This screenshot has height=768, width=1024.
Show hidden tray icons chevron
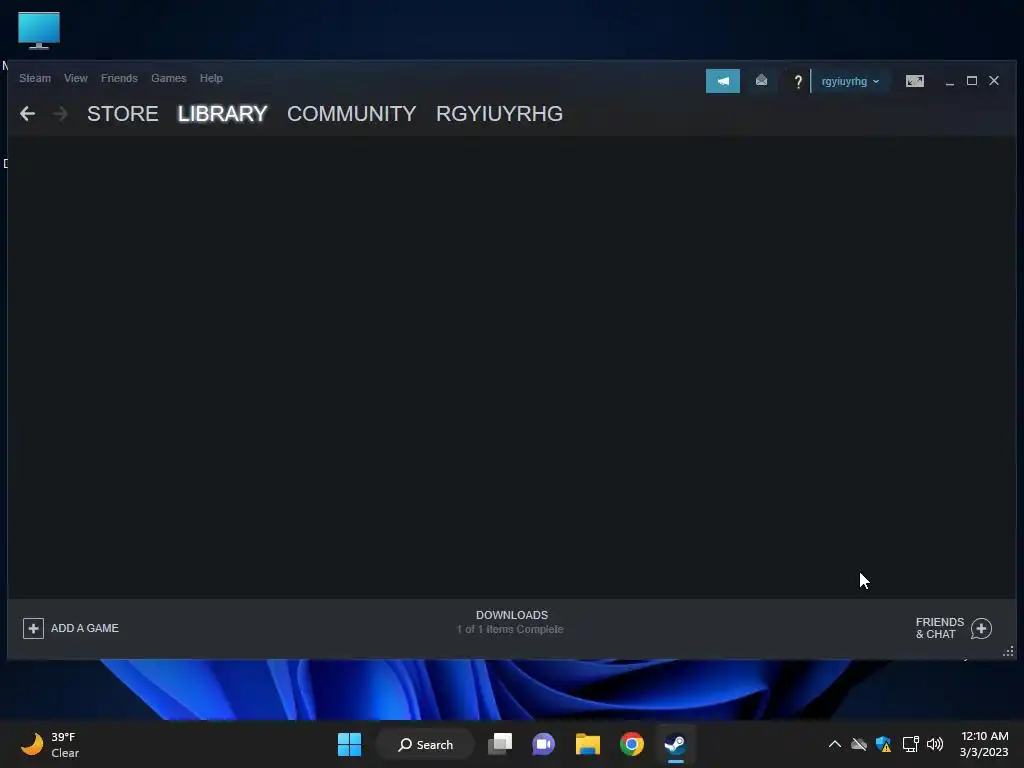pyautogui.click(x=835, y=744)
